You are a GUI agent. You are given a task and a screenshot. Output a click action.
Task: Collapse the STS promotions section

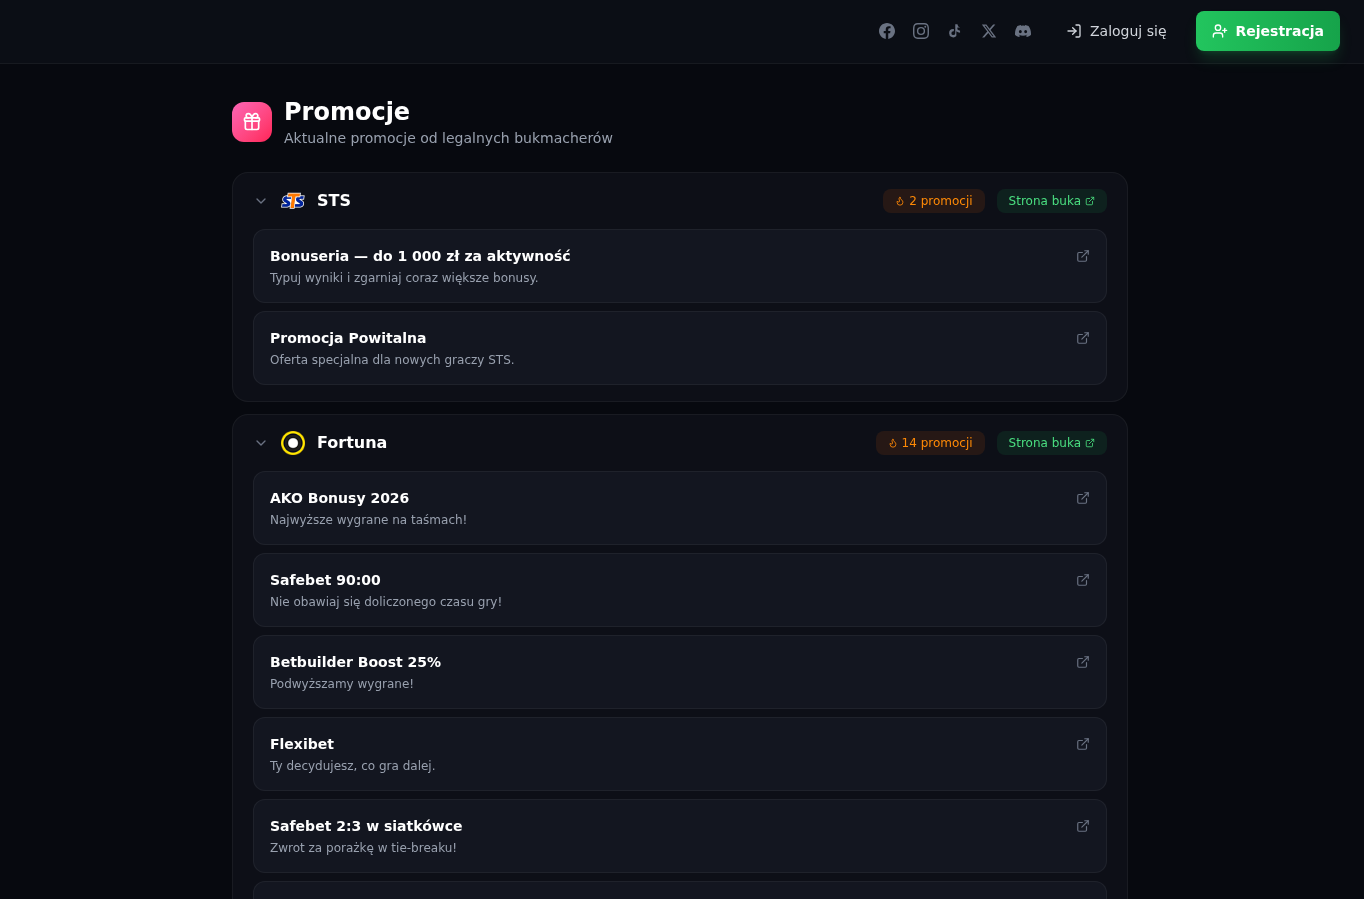pos(261,201)
